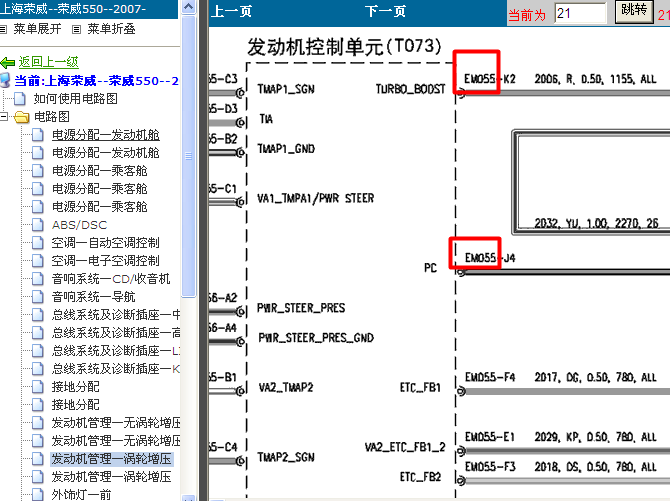Screen dimensions: 670x501
Task: Click the VA2_TMAP2 pin label
Action: [286, 388]
